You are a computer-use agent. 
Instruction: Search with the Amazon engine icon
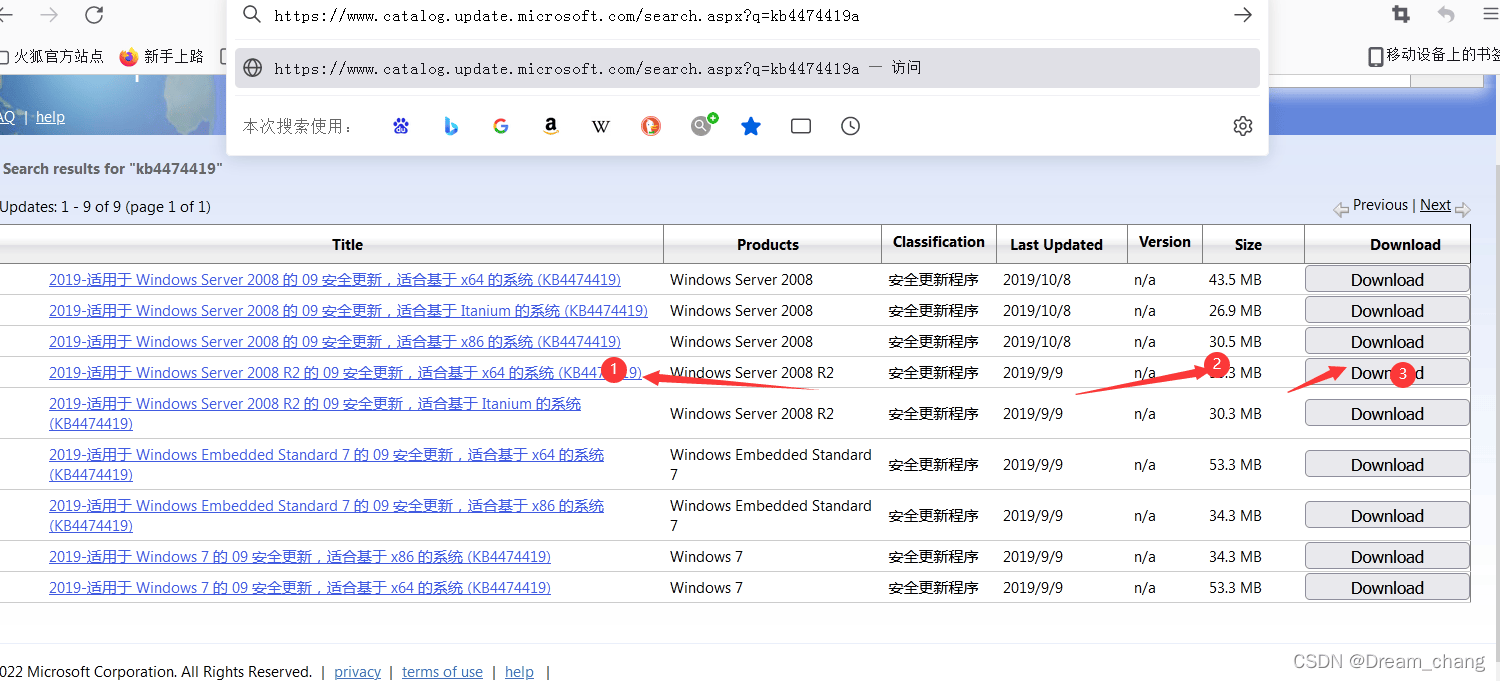551,126
